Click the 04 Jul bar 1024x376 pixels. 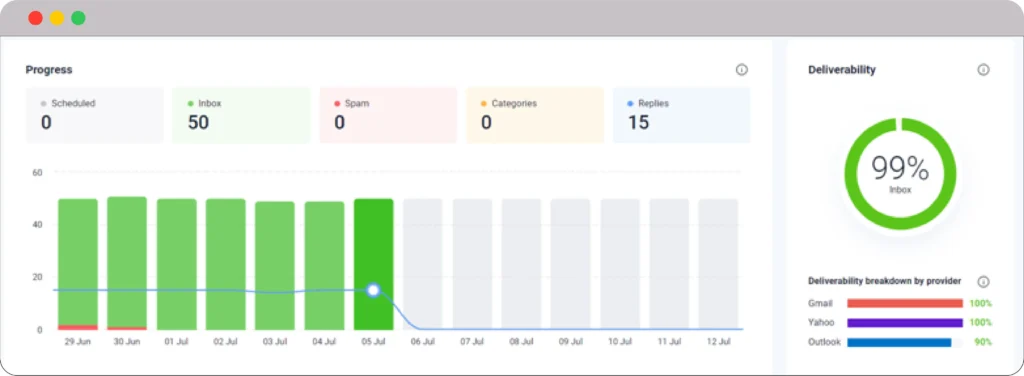click(x=325, y=266)
